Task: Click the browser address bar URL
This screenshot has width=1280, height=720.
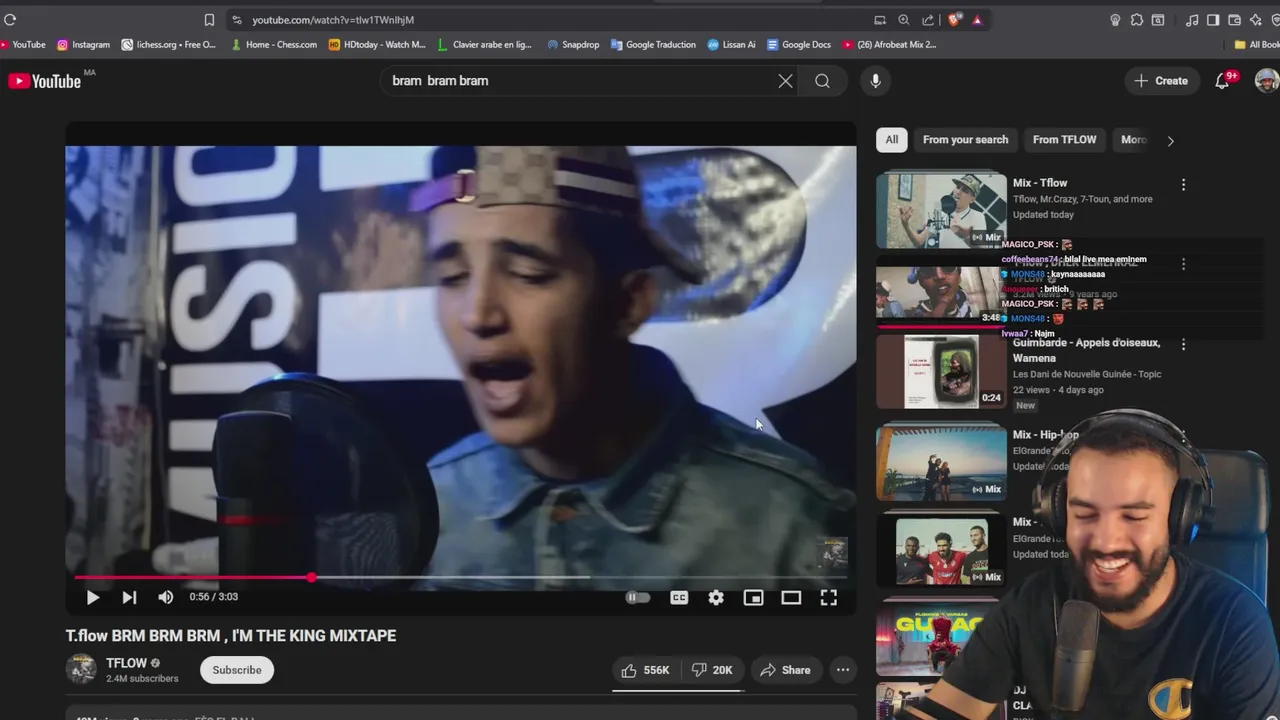Action: coord(333,20)
